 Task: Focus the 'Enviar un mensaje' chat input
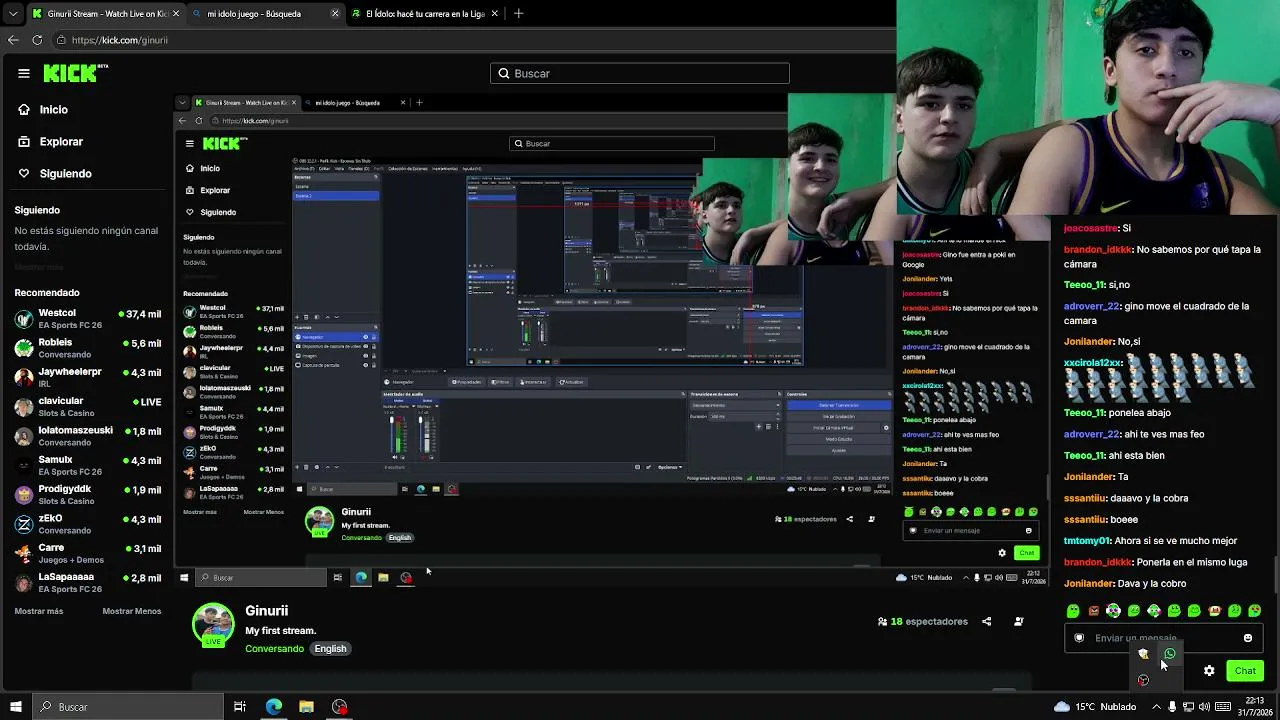pos(1162,638)
